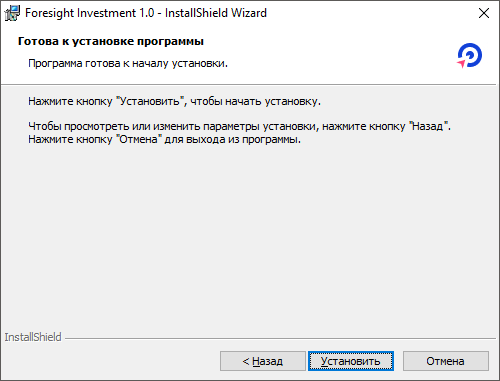The image size is (500, 381).
Task: Click the phrase "для выхода из программы"
Action: coord(232,139)
